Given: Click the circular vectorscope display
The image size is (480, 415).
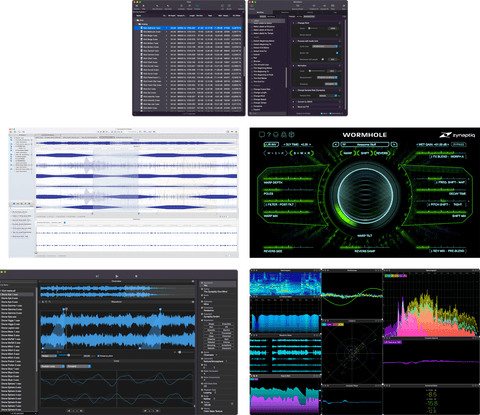Looking at the screenshot, I should click(x=352, y=353).
